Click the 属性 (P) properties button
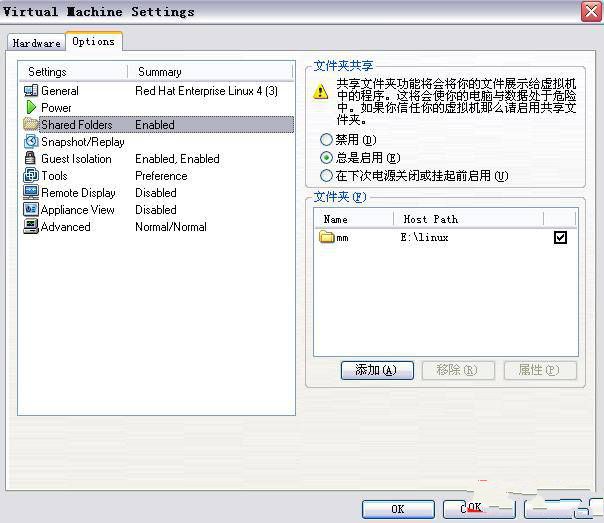Image resolution: width=604 pixels, height=523 pixels. point(540,370)
